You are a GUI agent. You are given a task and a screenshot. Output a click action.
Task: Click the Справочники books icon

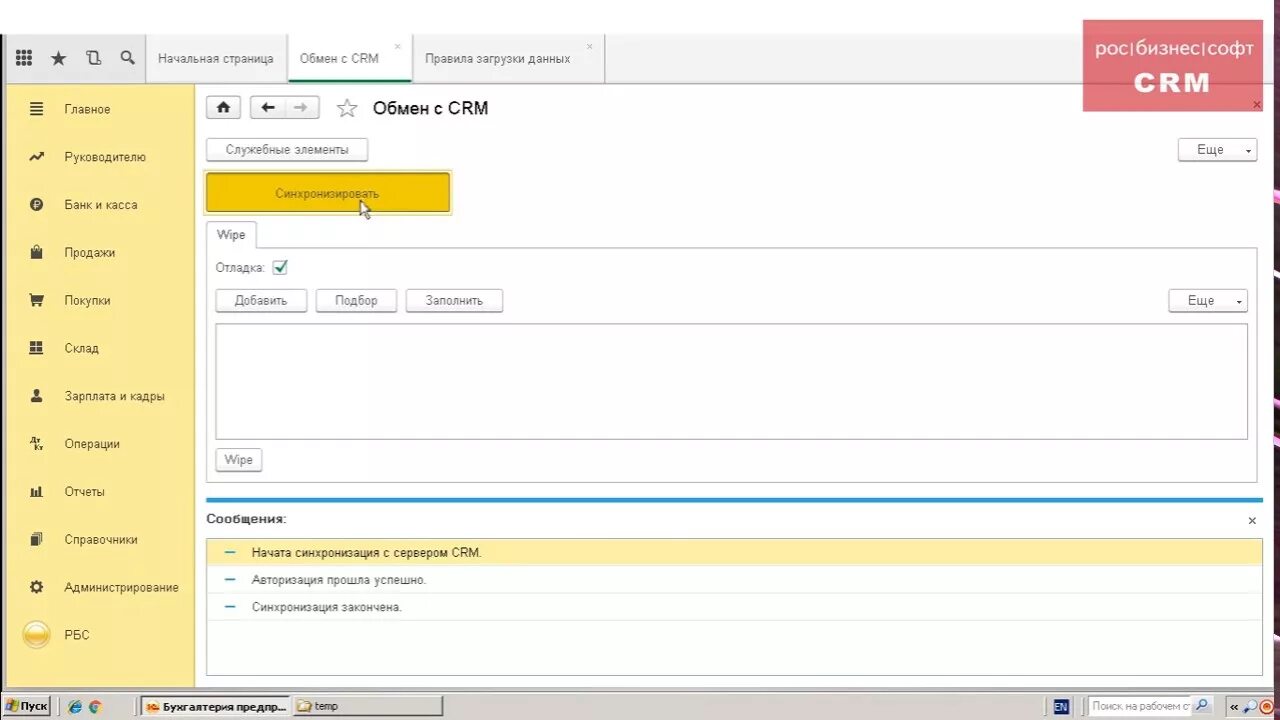click(37, 539)
